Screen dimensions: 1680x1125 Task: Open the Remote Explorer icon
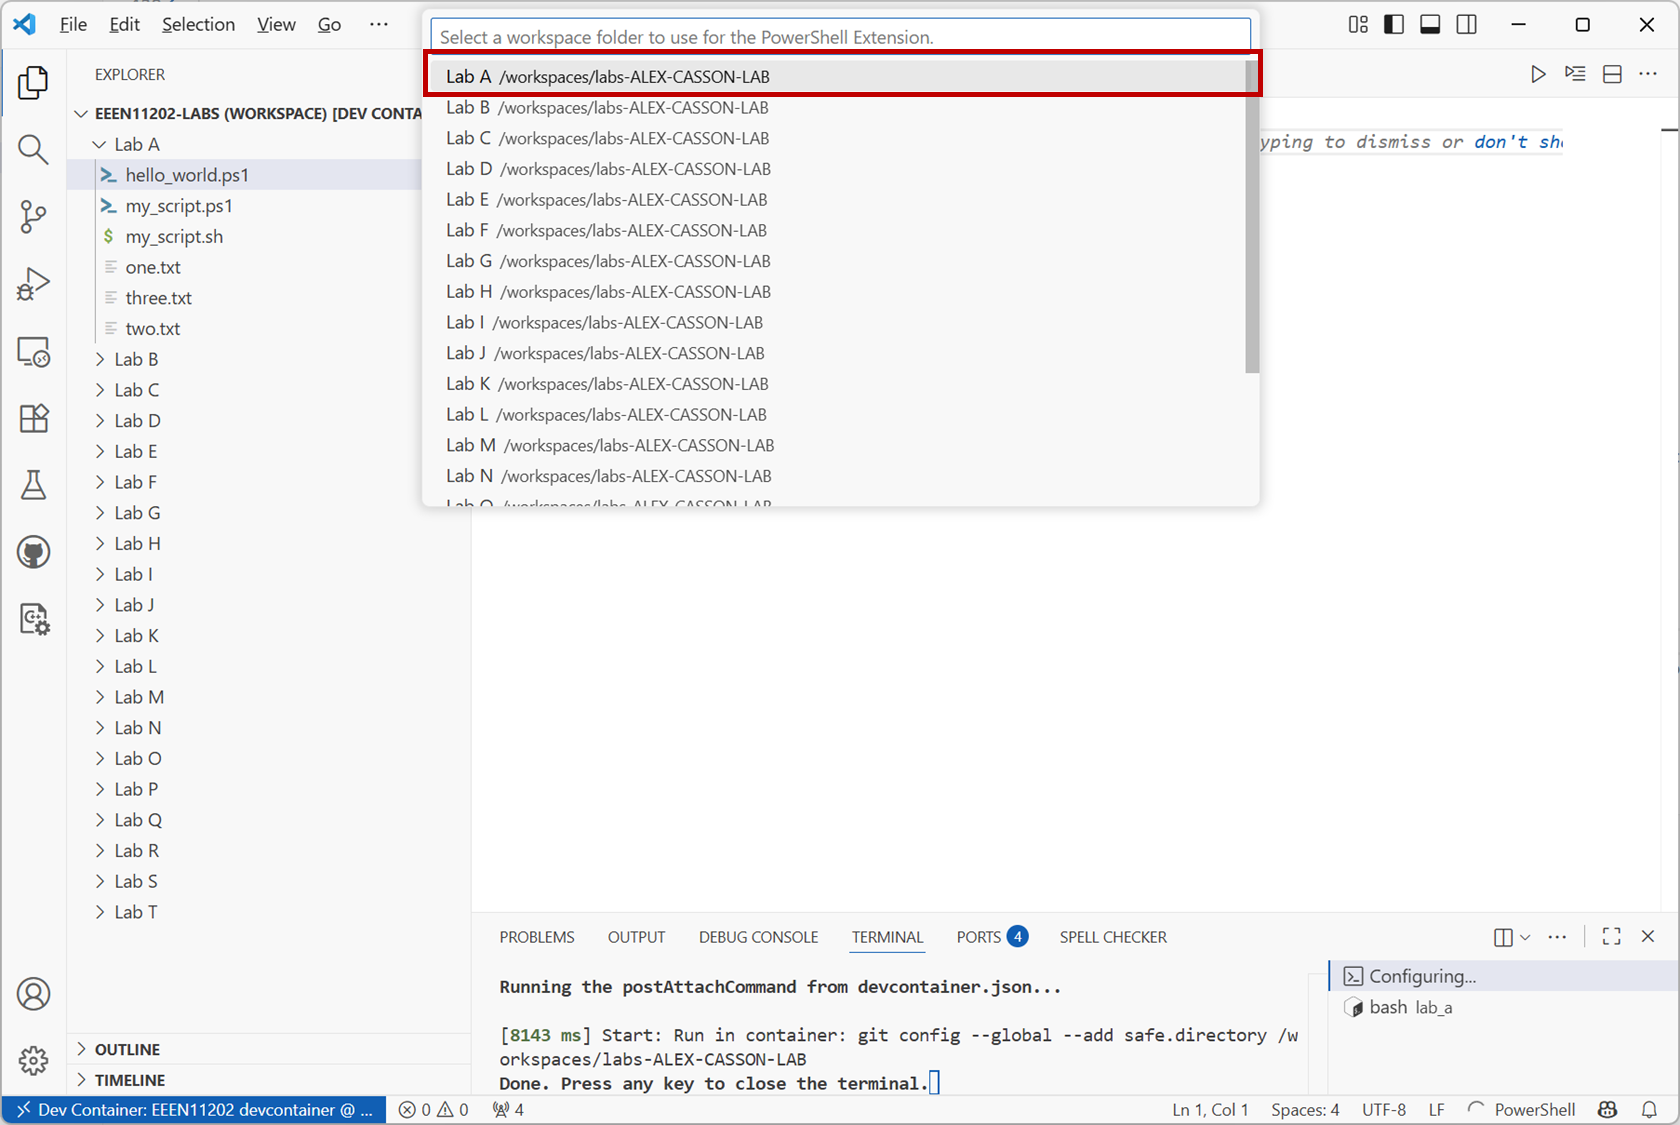pos(33,352)
